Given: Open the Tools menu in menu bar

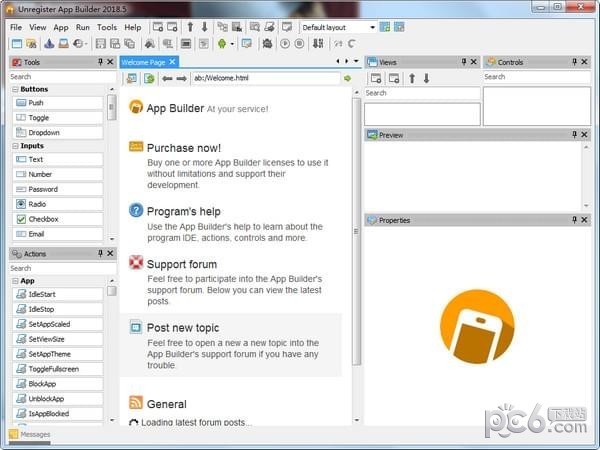Looking at the screenshot, I should tap(106, 27).
